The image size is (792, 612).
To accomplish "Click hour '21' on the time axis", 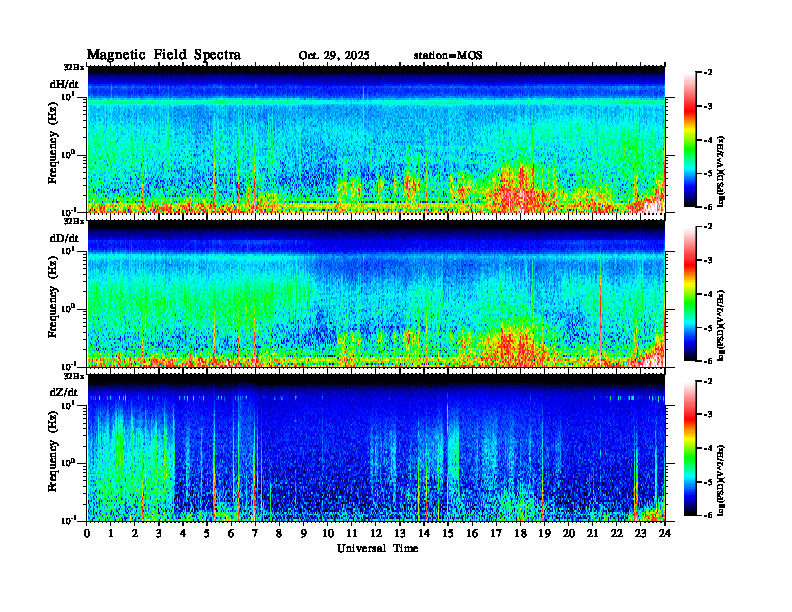I will click(592, 534).
